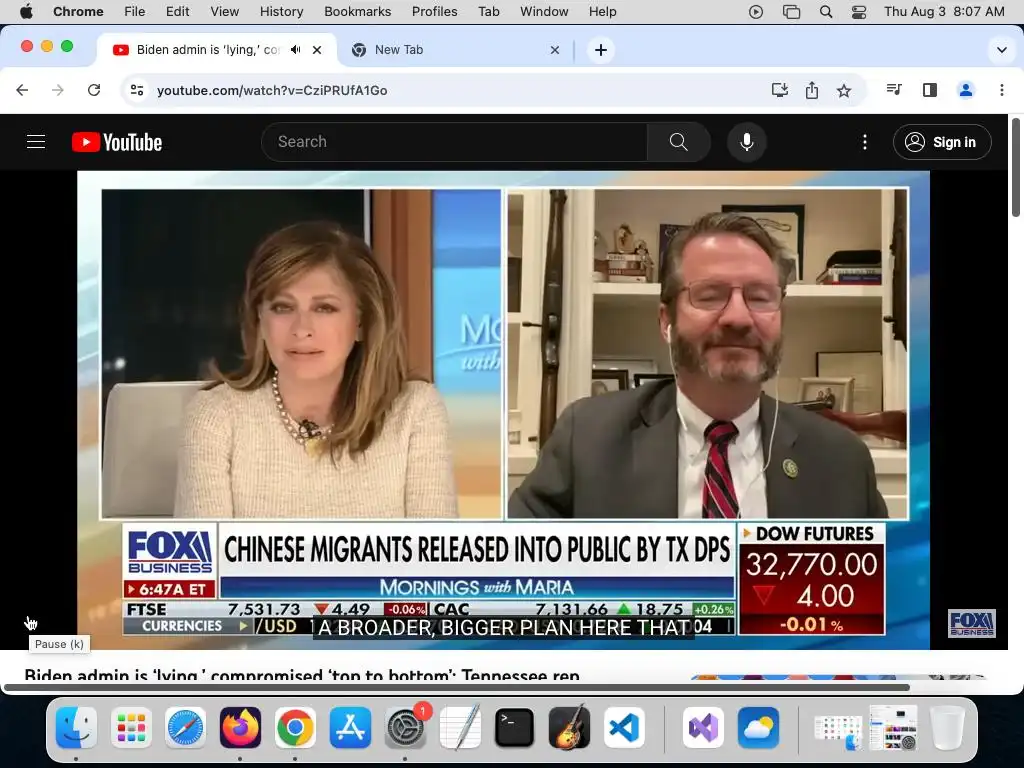The height and width of the screenshot is (768, 1024).
Task: Sign in to YouTube
Action: point(942,142)
